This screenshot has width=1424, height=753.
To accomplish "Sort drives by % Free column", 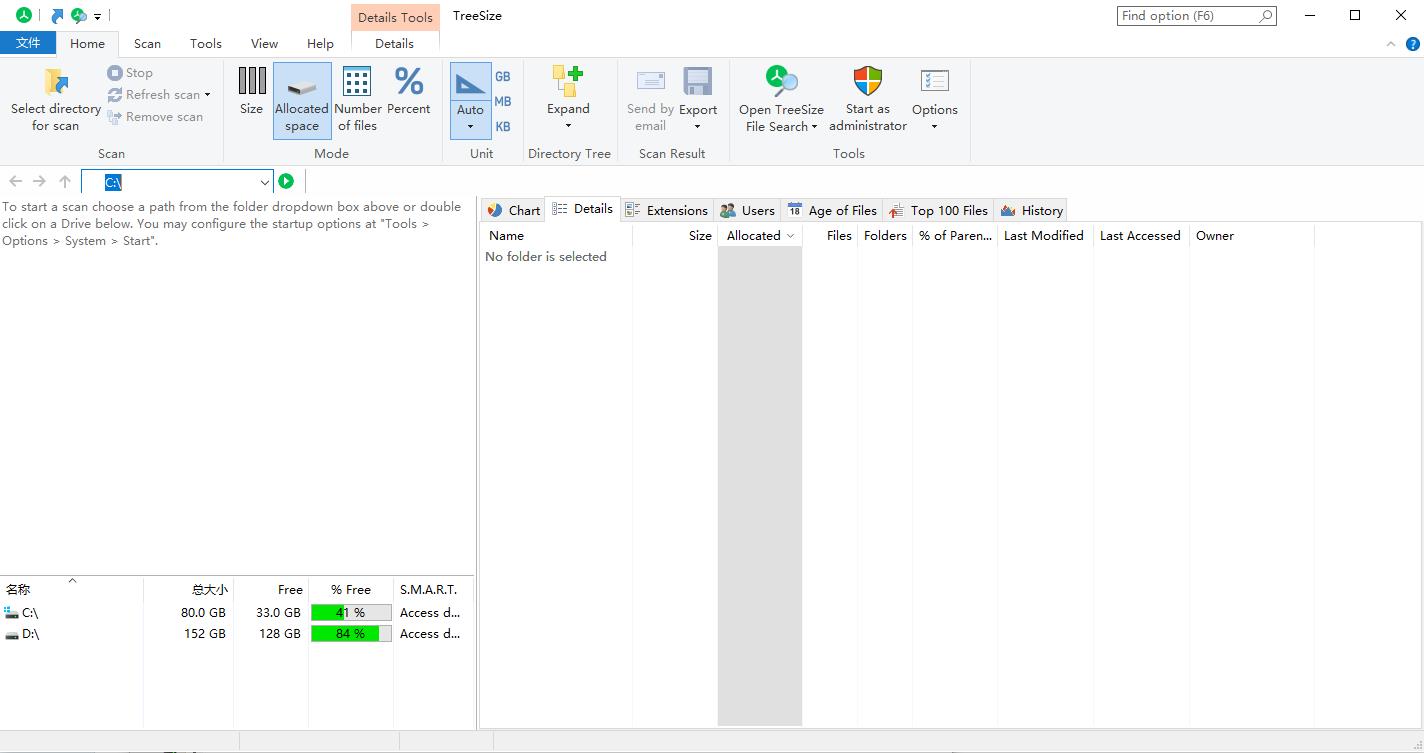I will click(x=351, y=590).
